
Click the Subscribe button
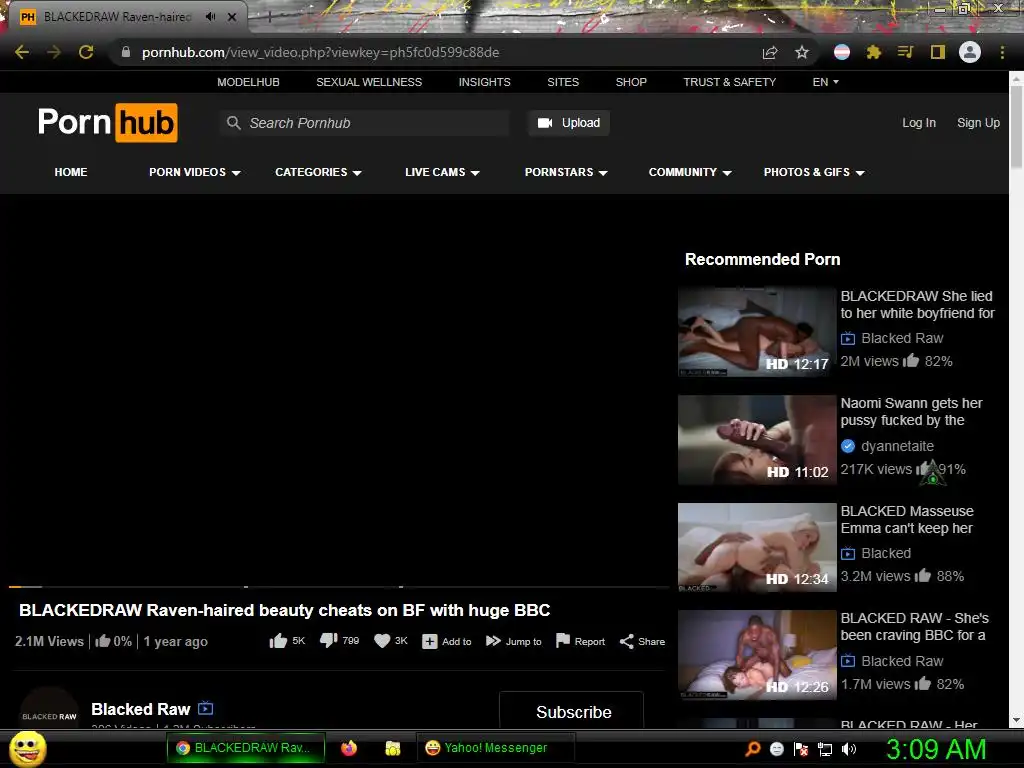[571, 711]
